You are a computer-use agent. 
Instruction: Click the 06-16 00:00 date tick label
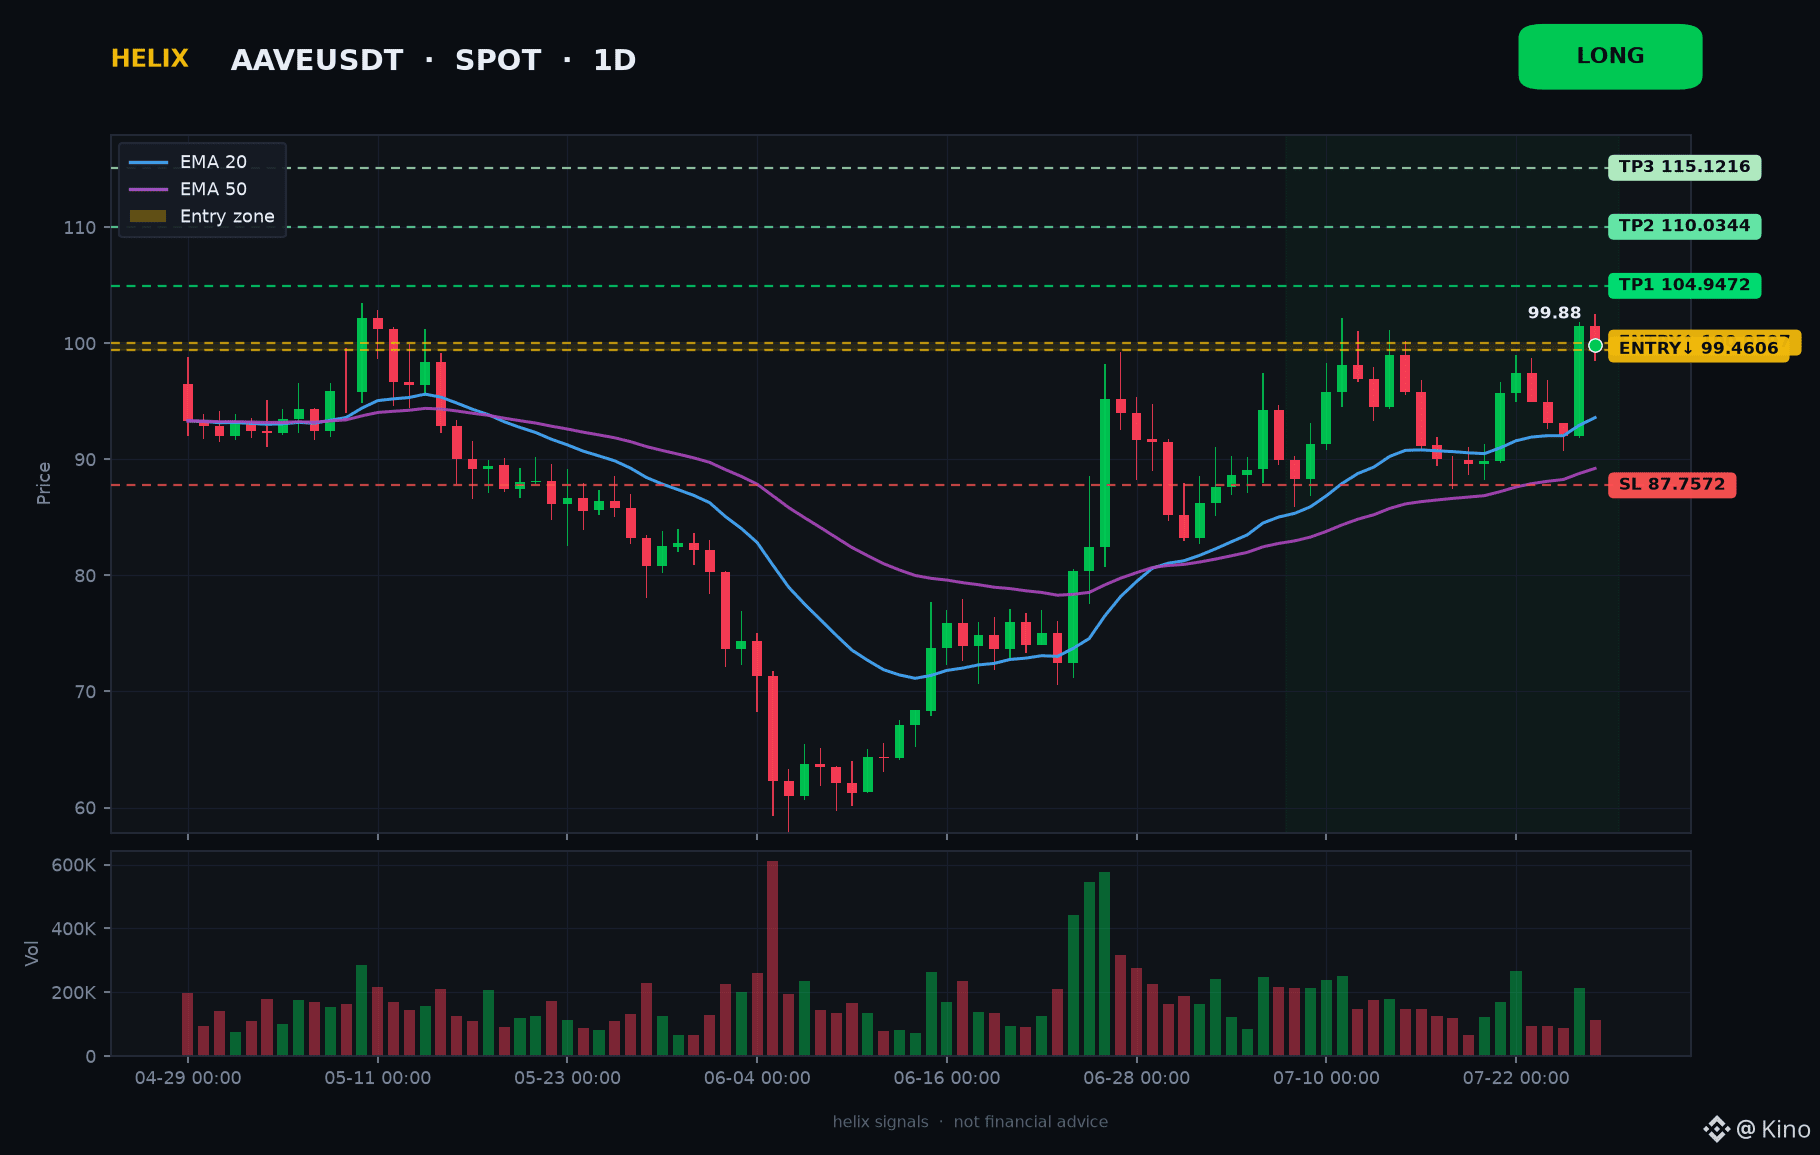947,1078
